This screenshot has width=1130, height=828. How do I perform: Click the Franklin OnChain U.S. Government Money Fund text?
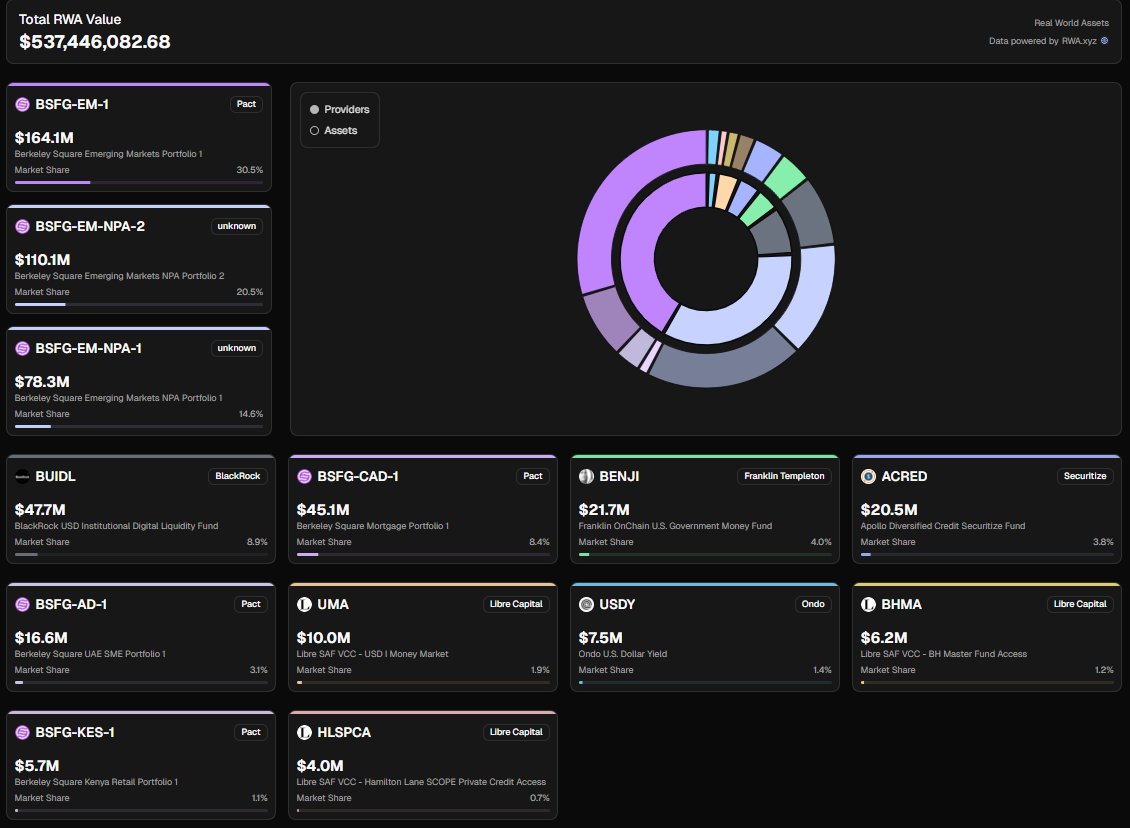click(675, 526)
